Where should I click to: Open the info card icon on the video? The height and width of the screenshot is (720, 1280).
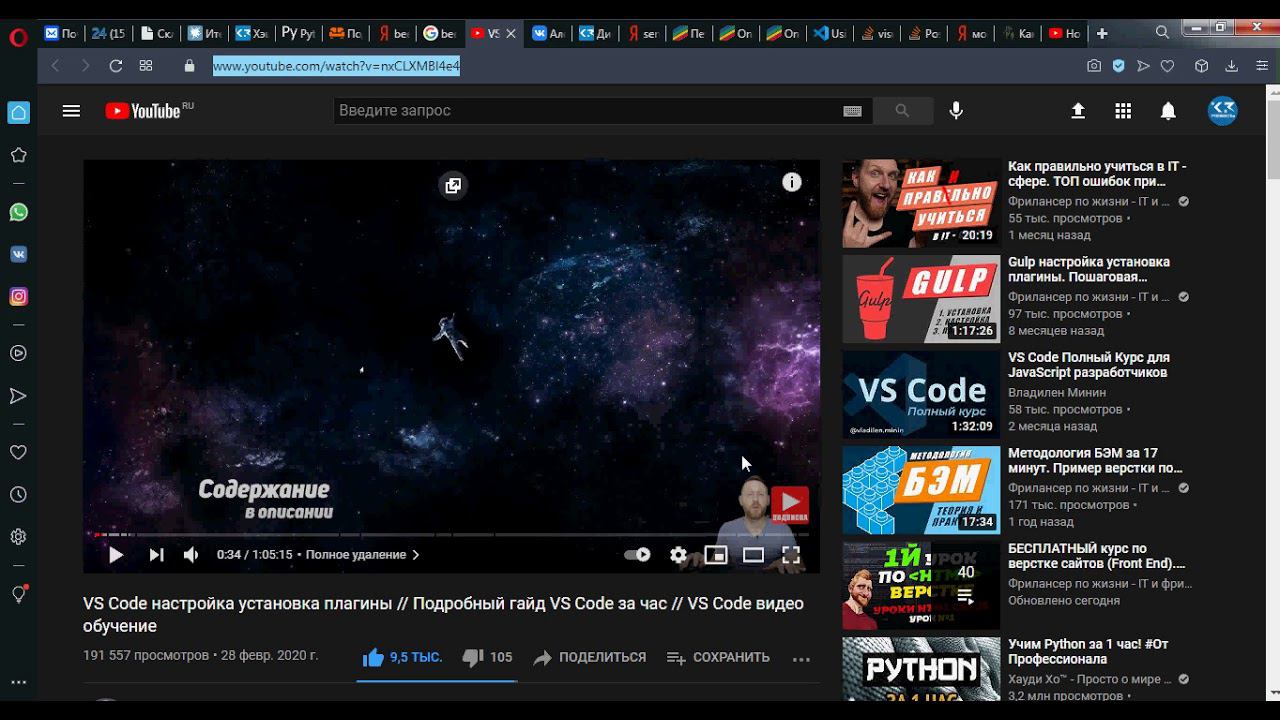pos(792,182)
